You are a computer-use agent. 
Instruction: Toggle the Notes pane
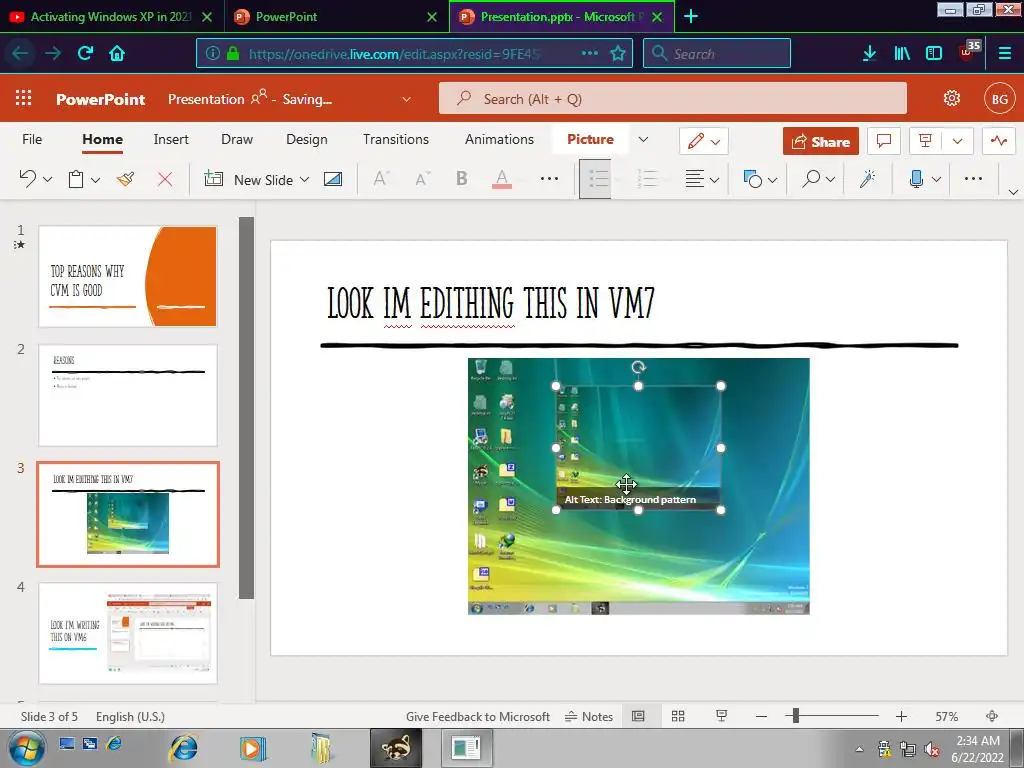(589, 716)
